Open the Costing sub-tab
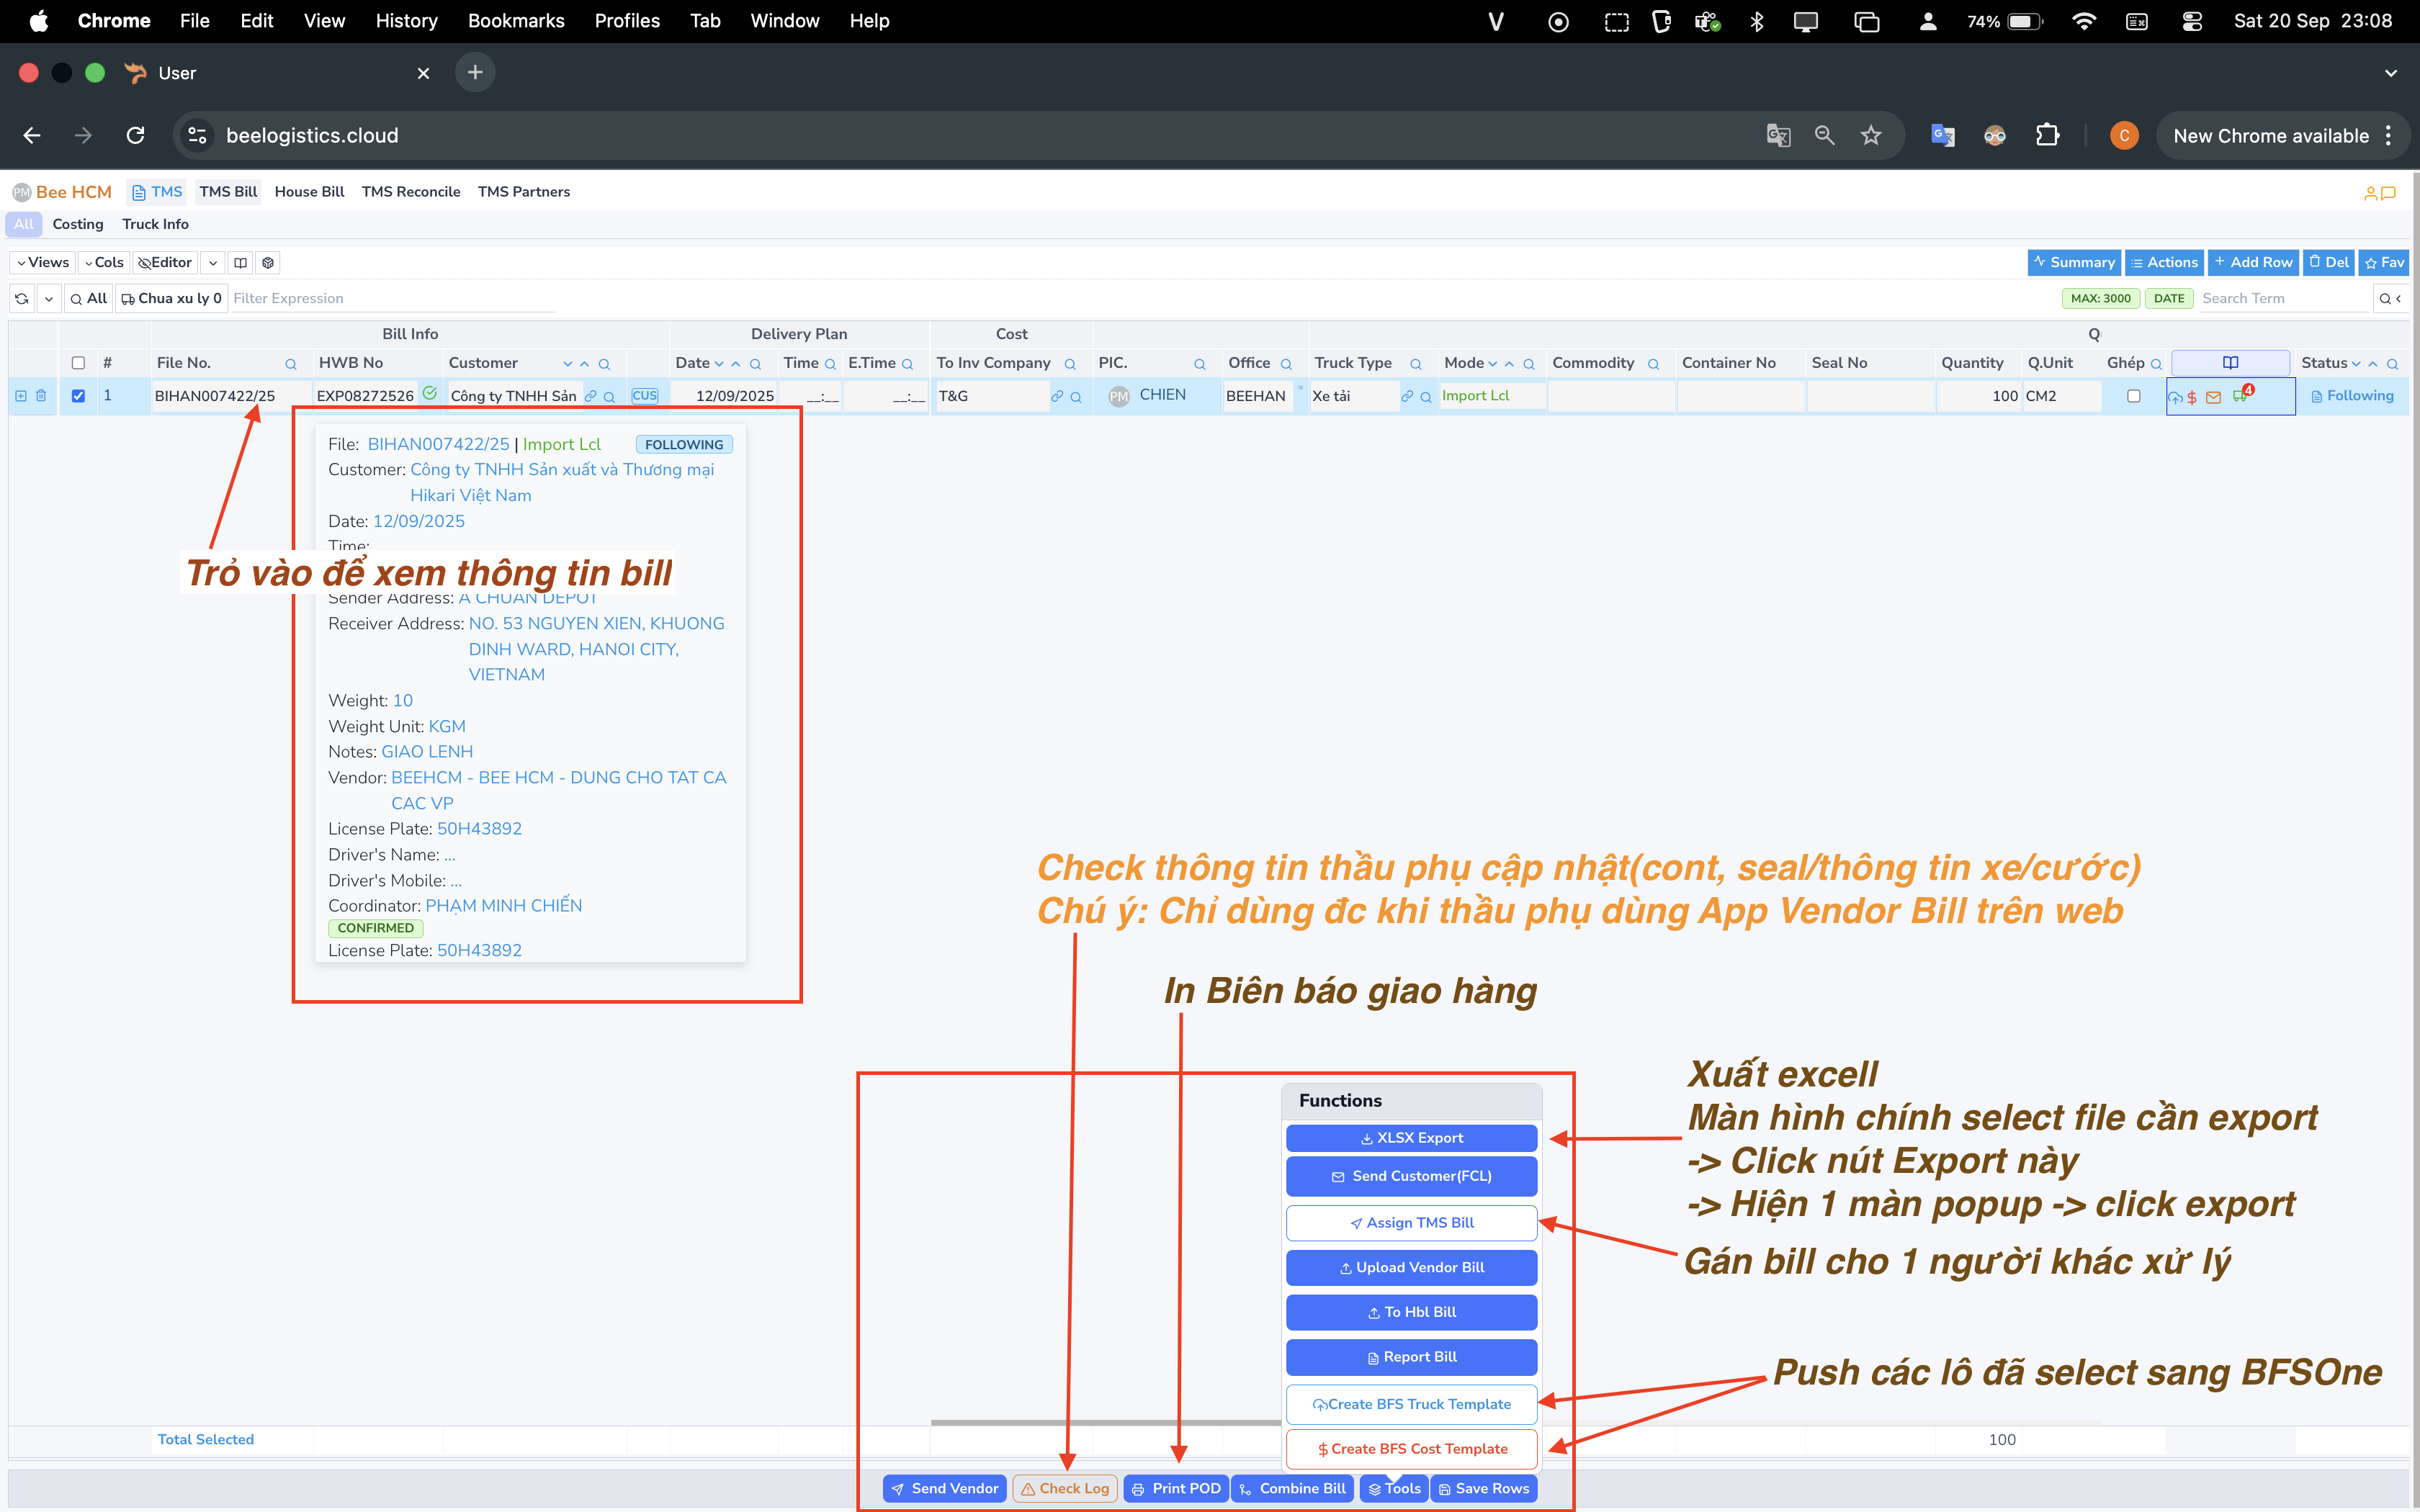The image size is (2420, 1512). point(77,224)
